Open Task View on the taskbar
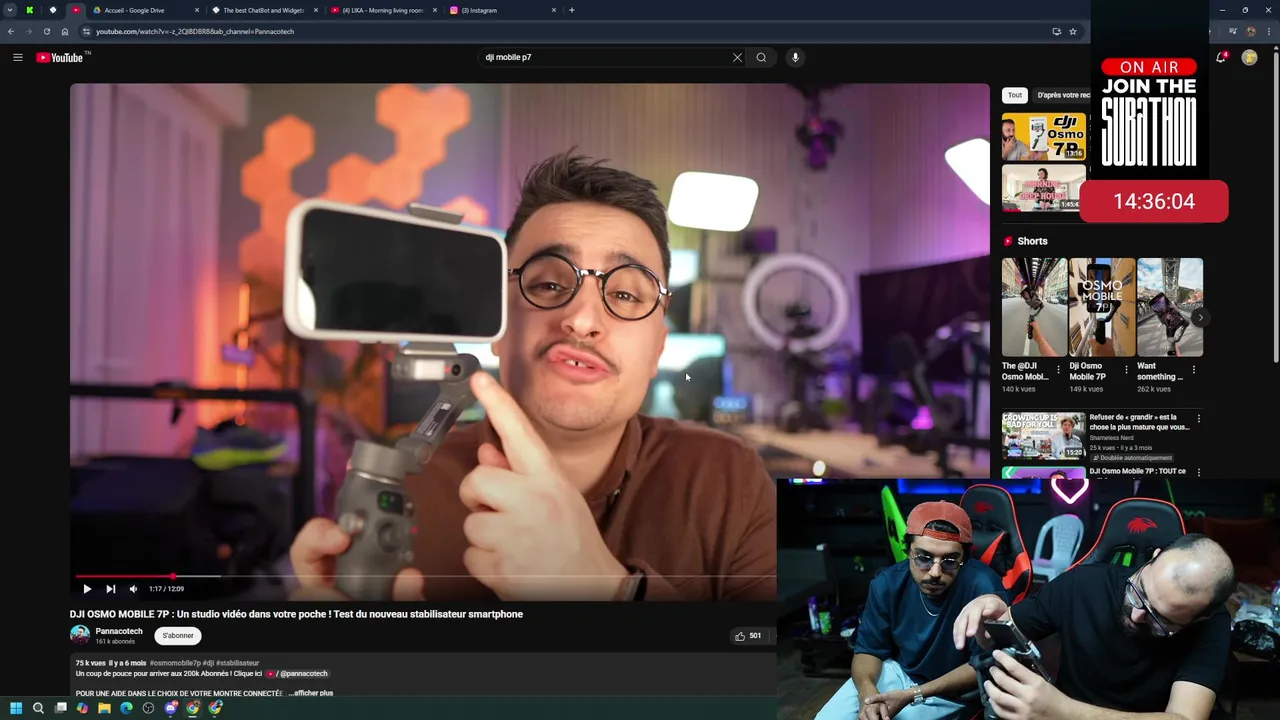The image size is (1280, 720). click(x=61, y=708)
